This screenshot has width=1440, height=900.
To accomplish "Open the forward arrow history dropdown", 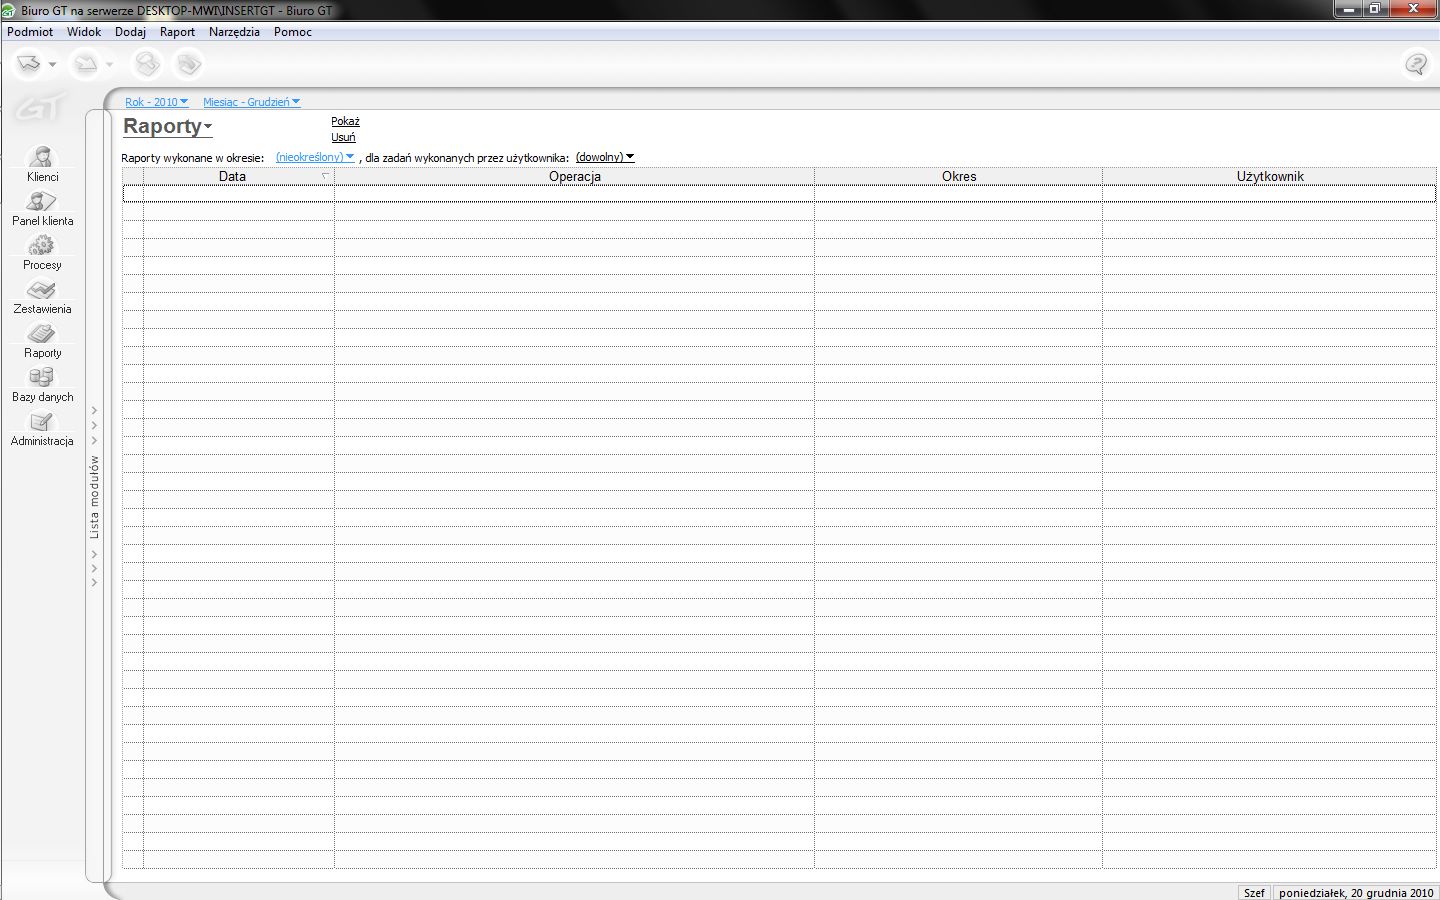I will 109,65.
